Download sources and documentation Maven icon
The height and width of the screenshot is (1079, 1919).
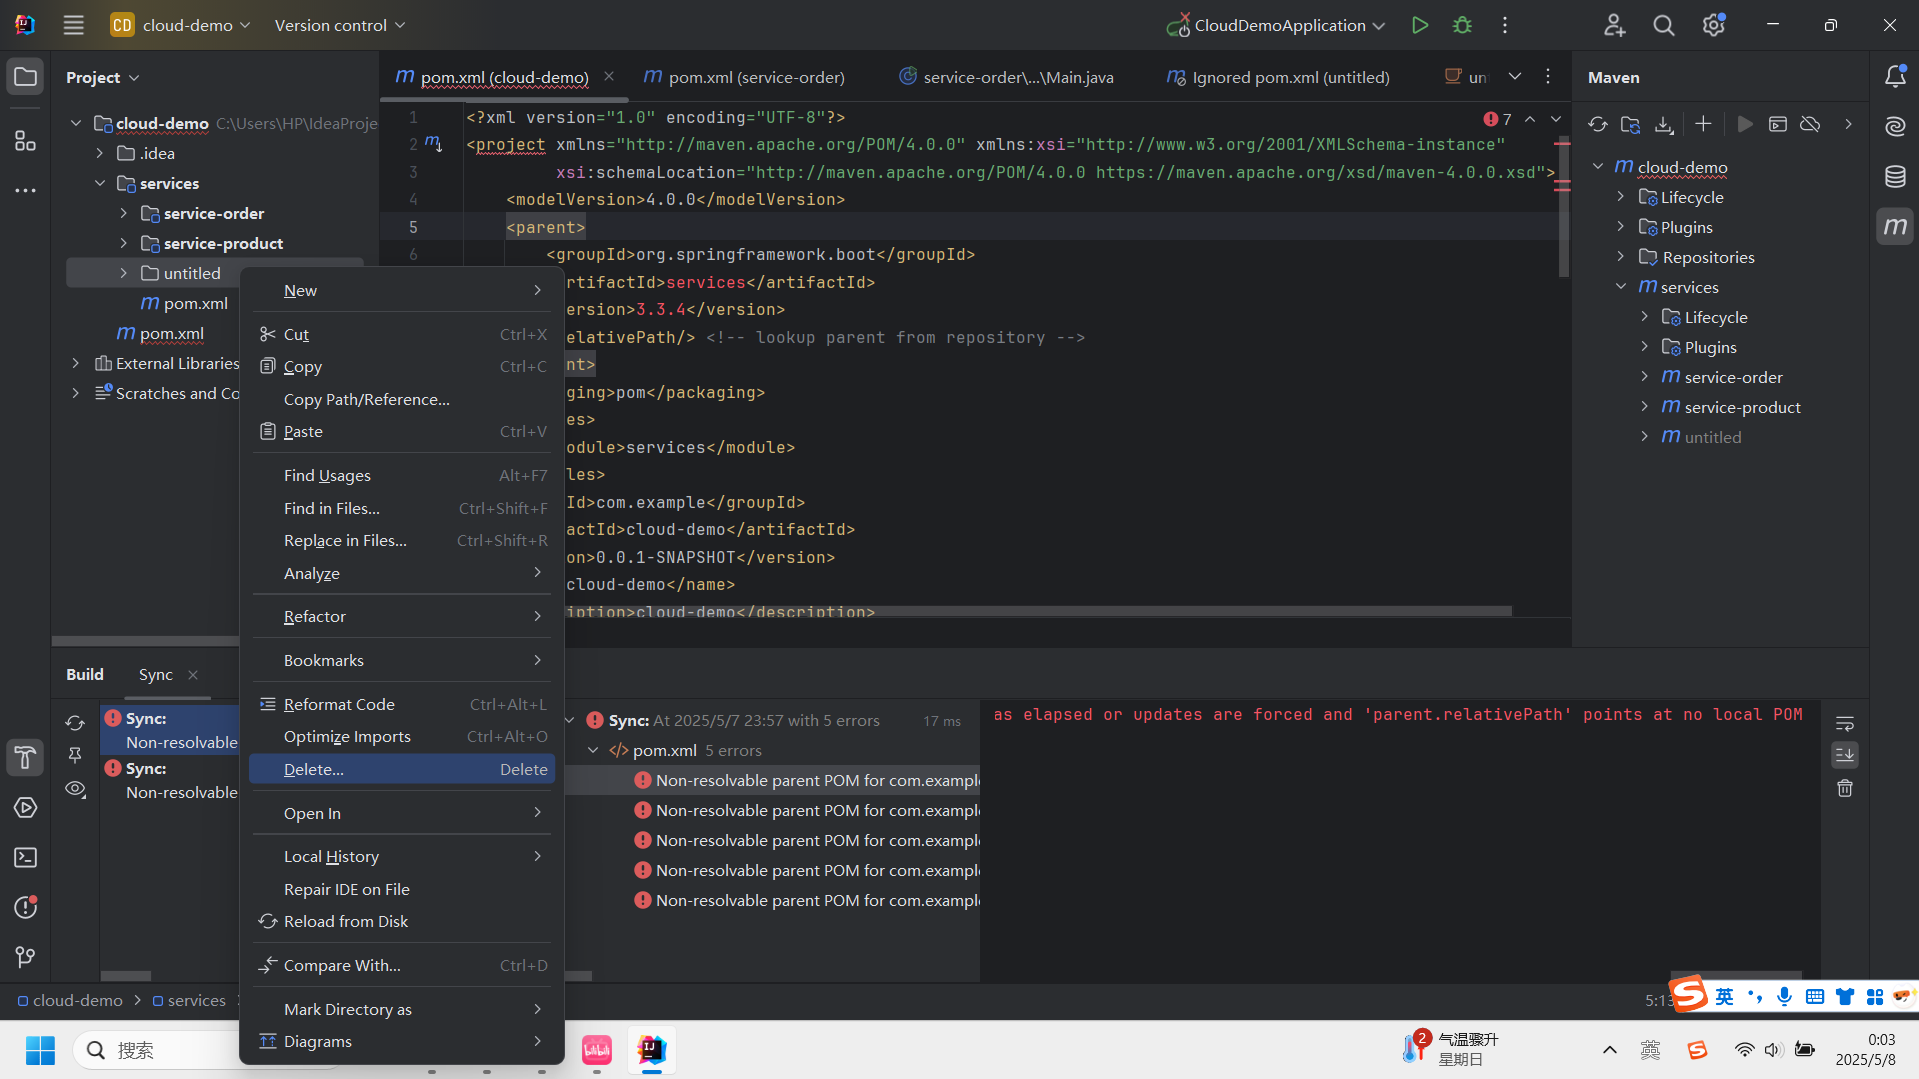[x=1664, y=124]
